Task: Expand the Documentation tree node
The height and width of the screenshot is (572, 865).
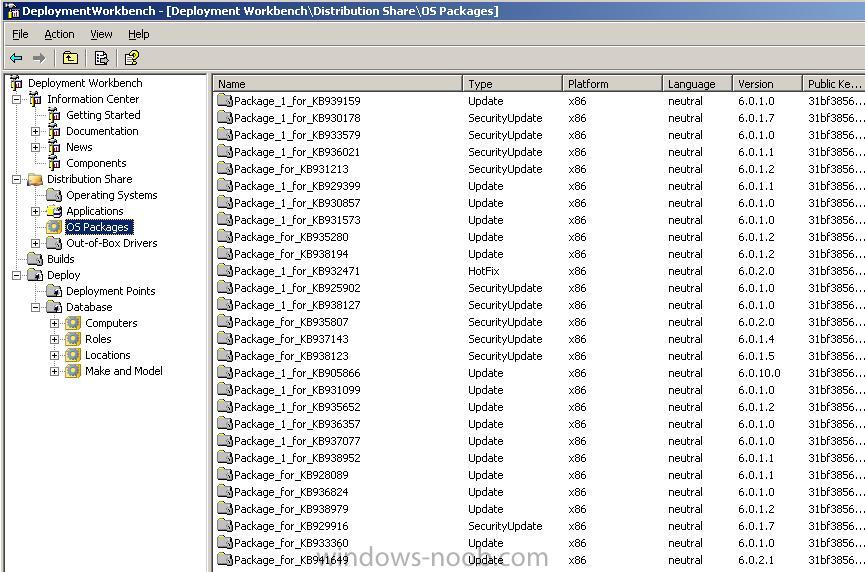Action: click(x=35, y=131)
